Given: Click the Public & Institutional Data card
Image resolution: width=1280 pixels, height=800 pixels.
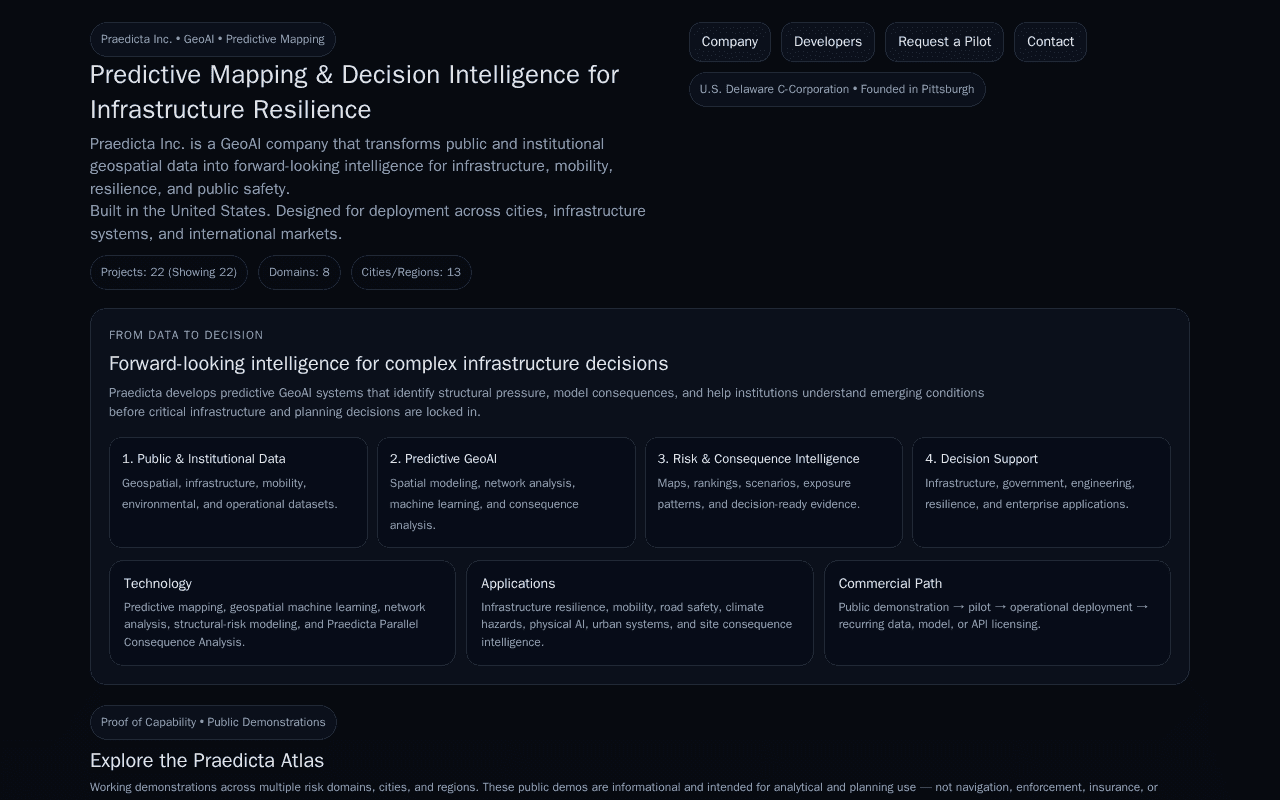Looking at the screenshot, I should [x=238, y=492].
